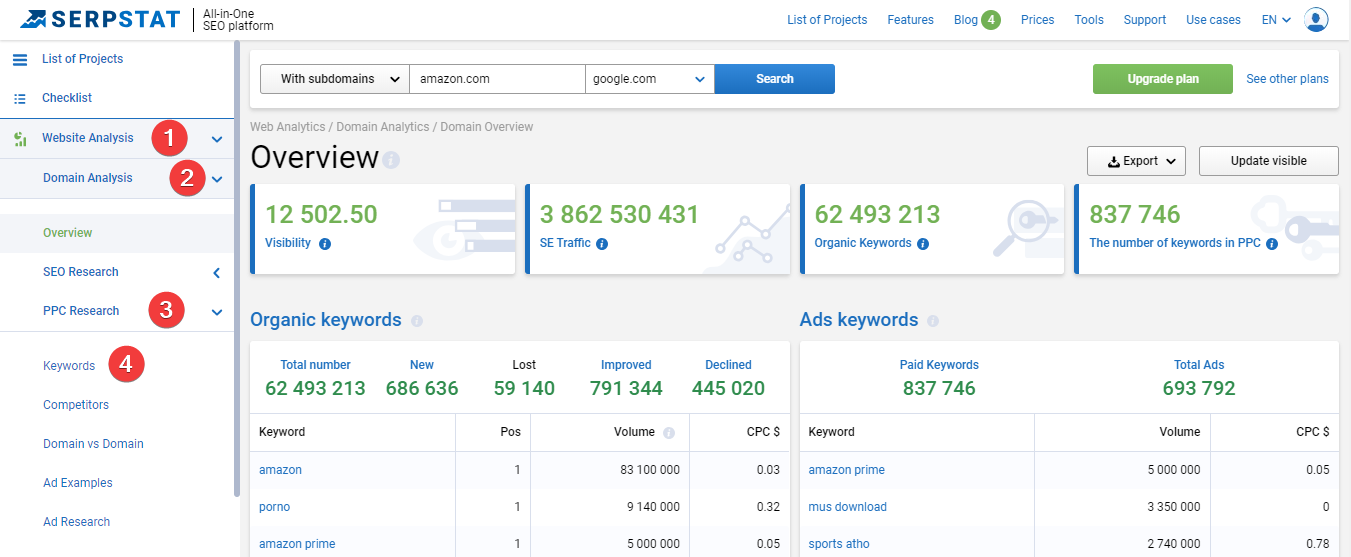Click info icon in Volume column header

[x=669, y=433]
